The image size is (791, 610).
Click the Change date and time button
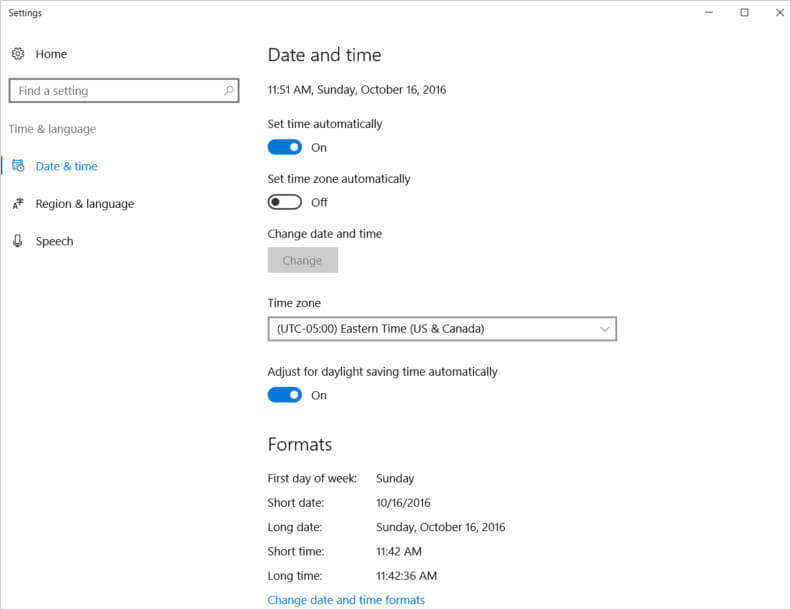point(303,260)
